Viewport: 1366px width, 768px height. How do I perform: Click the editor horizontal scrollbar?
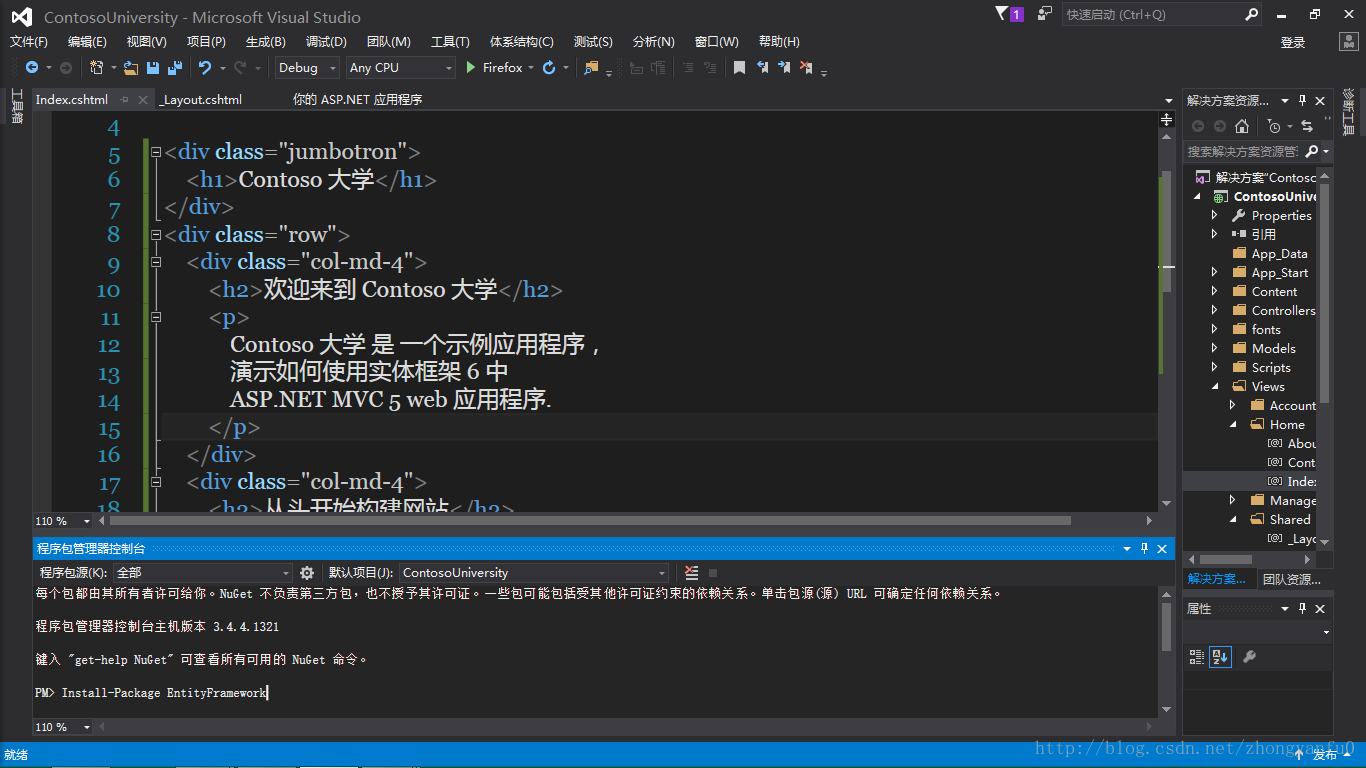tap(590, 521)
